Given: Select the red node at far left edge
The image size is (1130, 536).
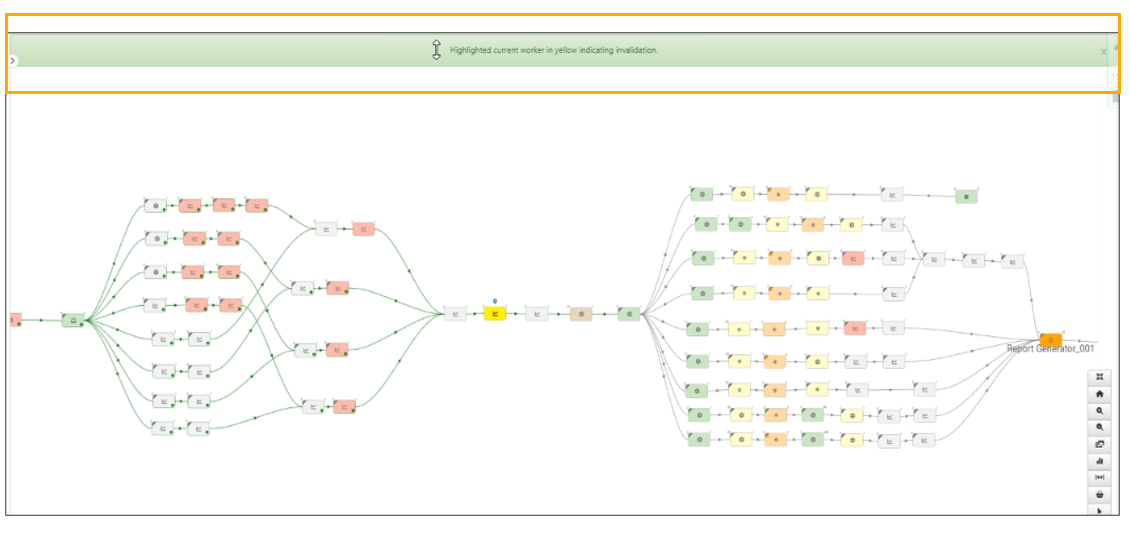Looking at the screenshot, I should 15,320.
